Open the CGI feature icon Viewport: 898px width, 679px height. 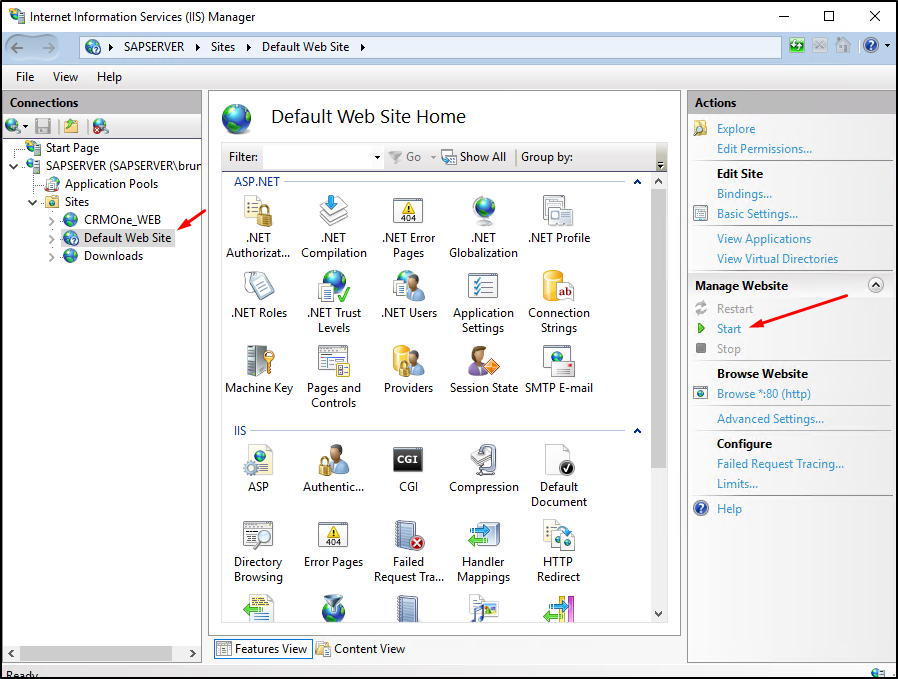tap(408, 461)
